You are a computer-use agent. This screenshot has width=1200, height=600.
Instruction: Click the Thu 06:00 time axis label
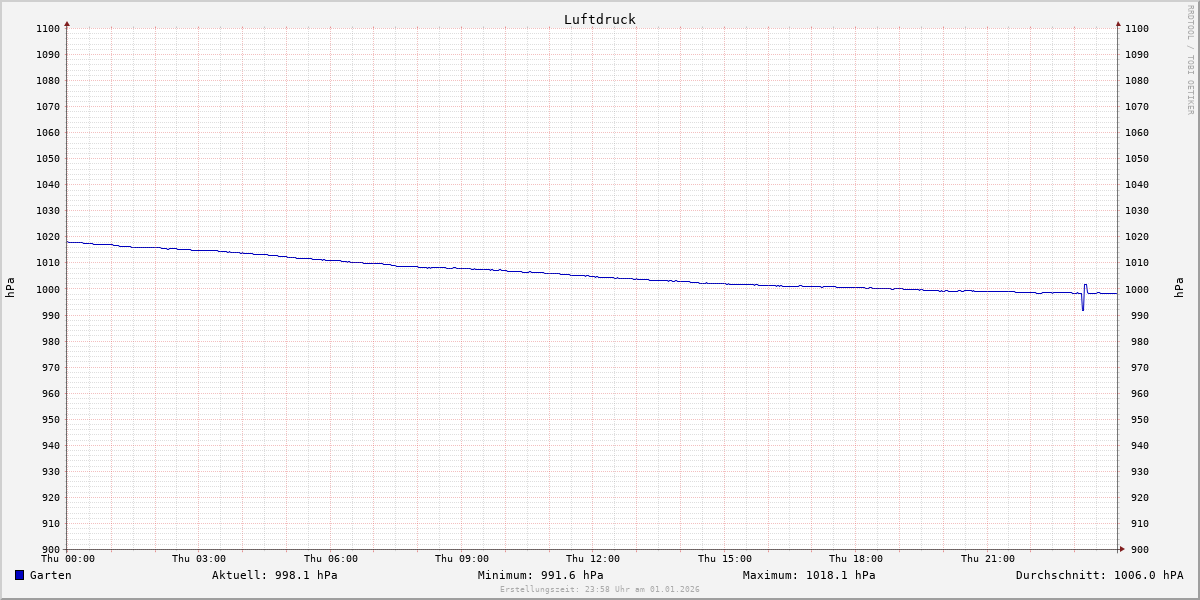tap(331, 559)
